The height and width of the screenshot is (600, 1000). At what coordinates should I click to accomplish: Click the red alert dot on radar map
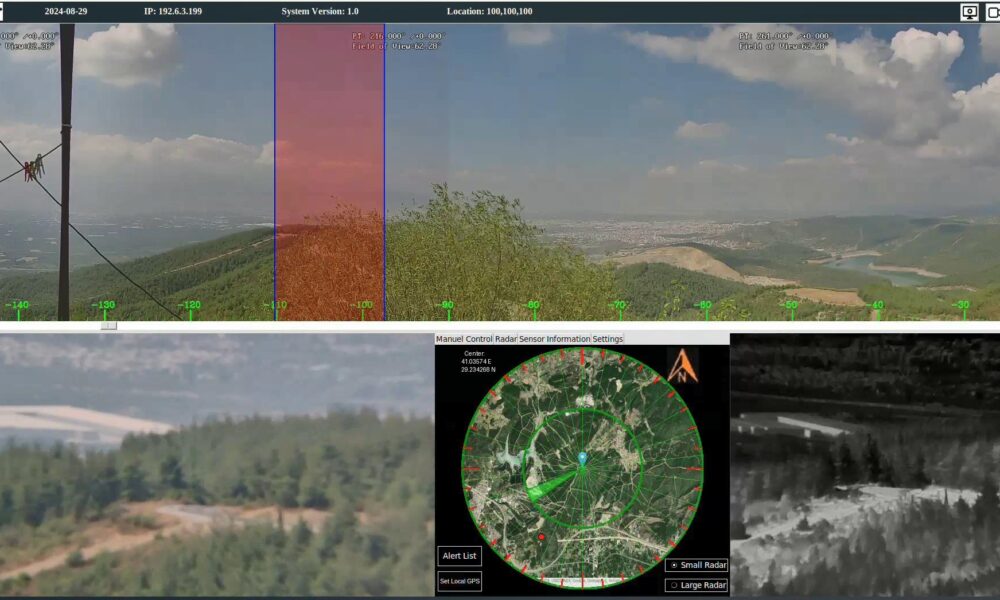[x=541, y=538]
